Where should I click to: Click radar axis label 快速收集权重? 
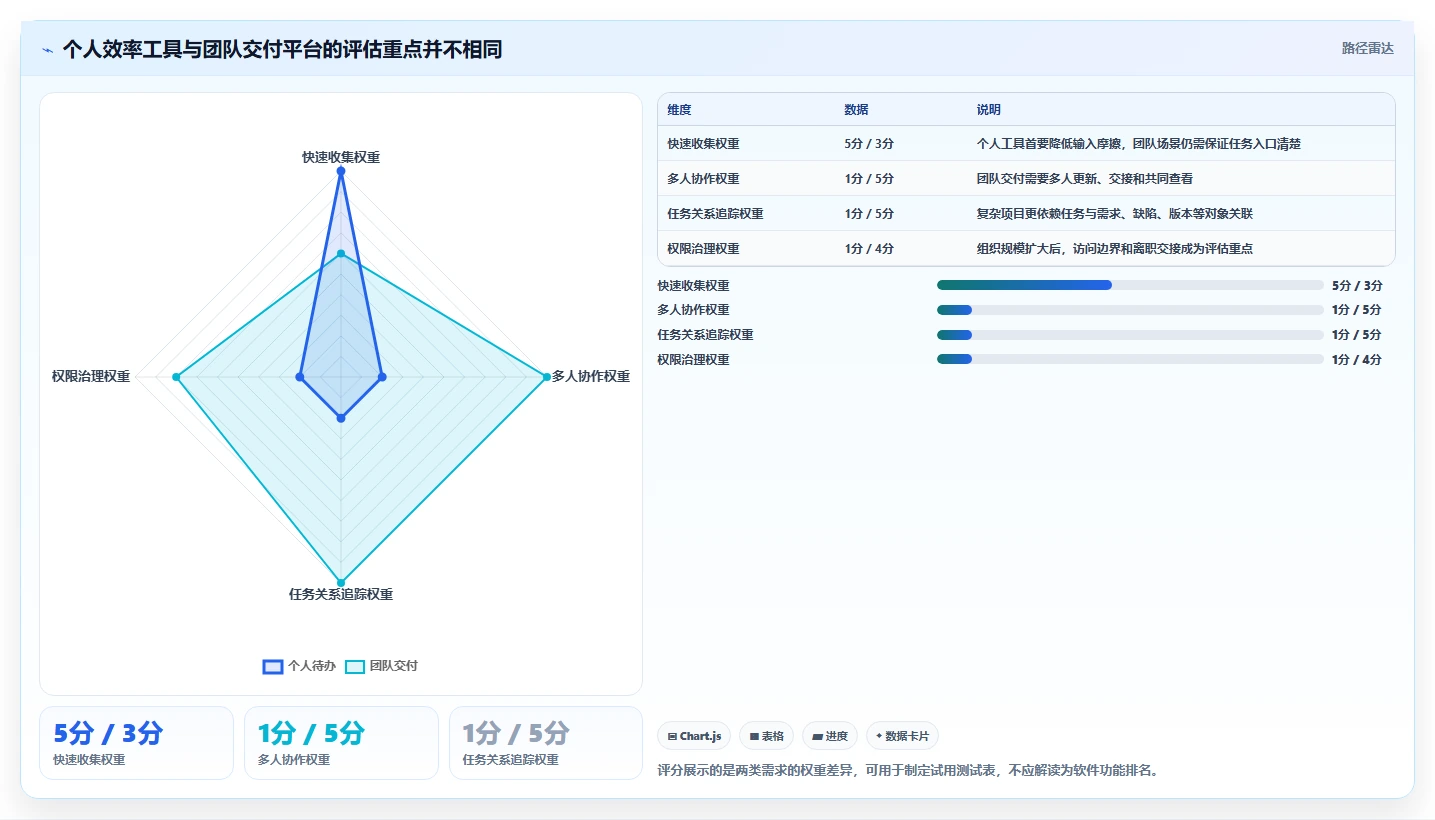coord(341,157)
